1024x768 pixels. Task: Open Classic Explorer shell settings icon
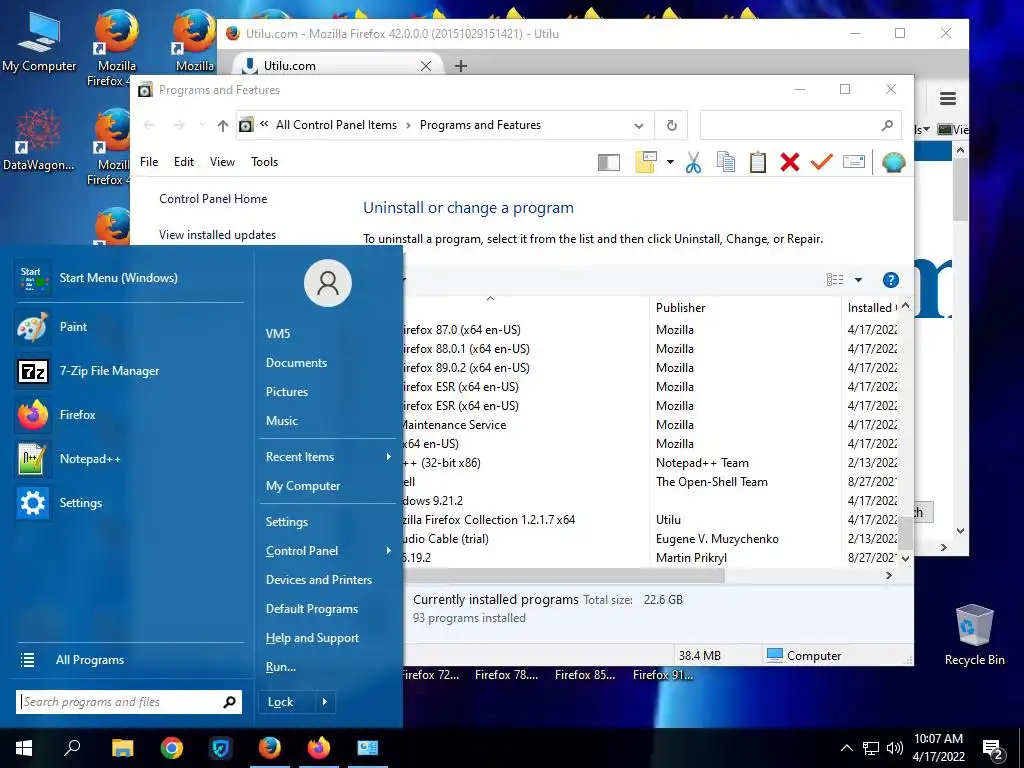(x=893, y=162)
